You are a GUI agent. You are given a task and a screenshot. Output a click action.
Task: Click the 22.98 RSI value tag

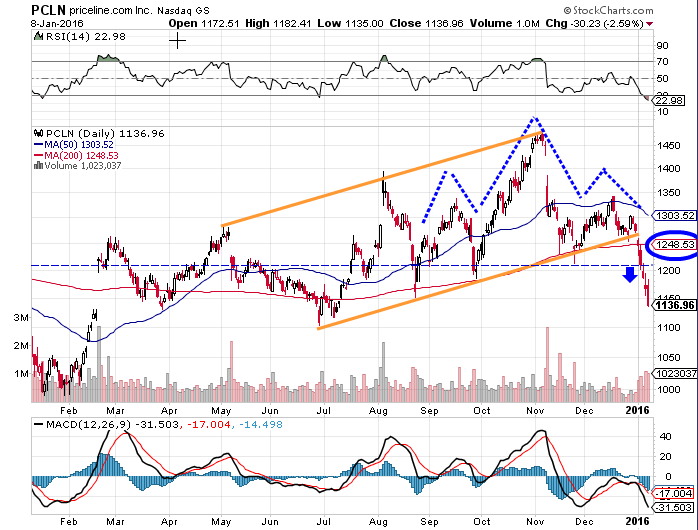(x=669, y=101)
